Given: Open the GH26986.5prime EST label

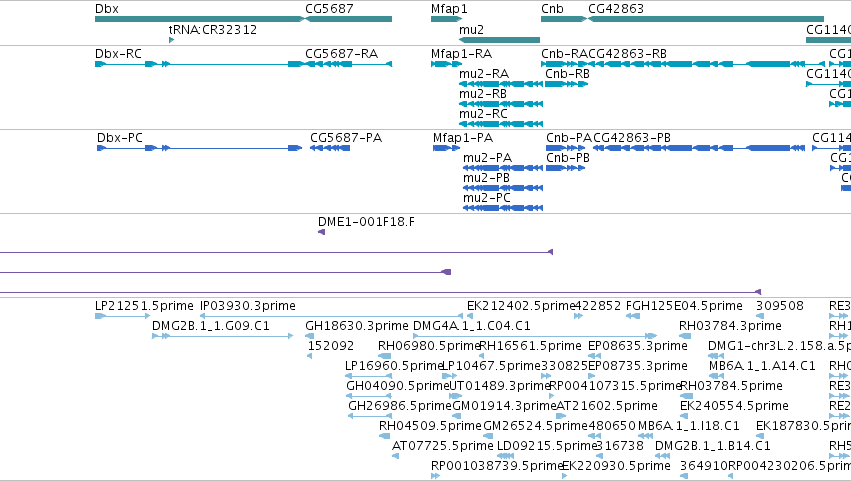Looking at the screenshot, I should tap(400, 407).
